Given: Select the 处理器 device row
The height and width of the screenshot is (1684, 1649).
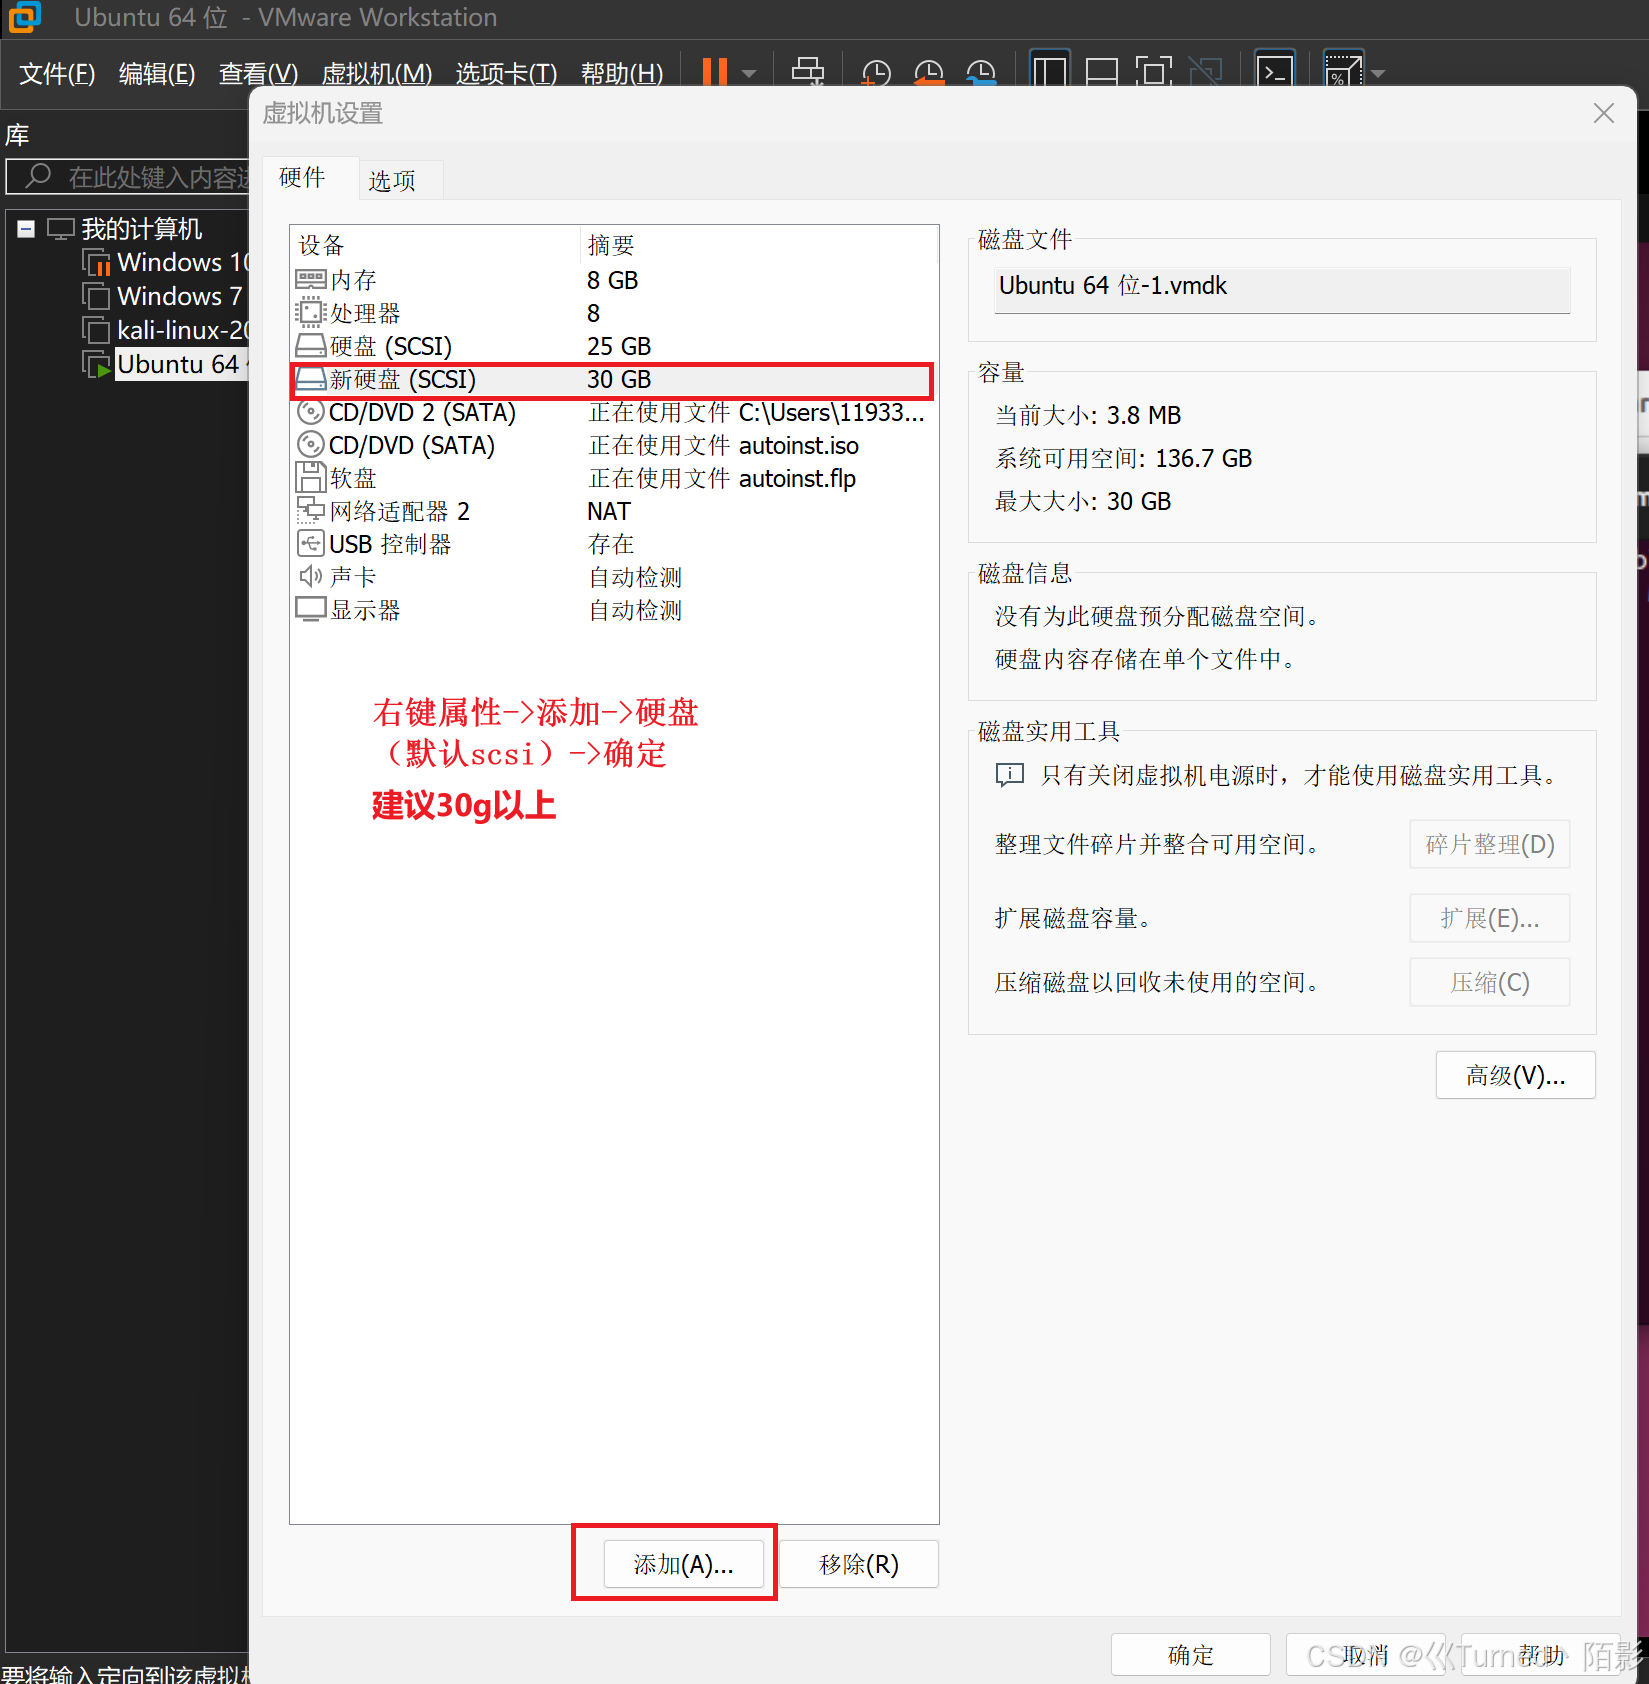Looking at the screenshot, I should pos(613,313).
